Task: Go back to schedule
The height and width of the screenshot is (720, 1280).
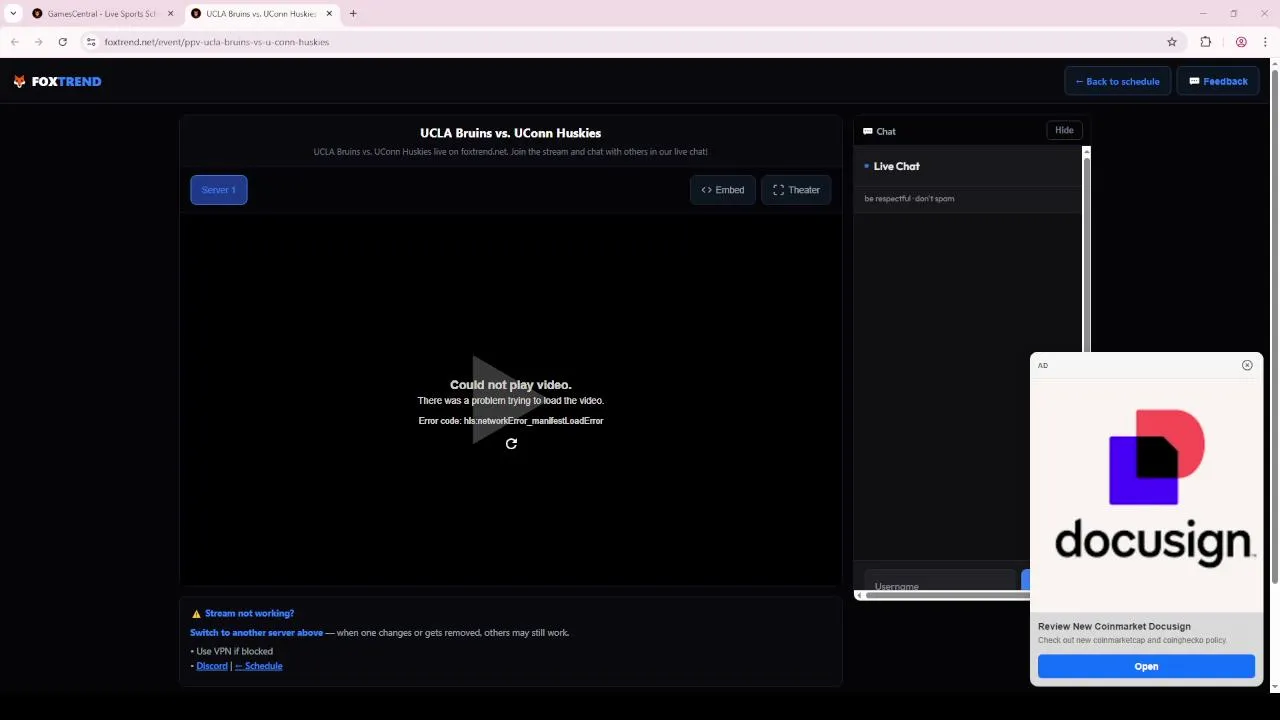Action: (x=1117, y=82)
